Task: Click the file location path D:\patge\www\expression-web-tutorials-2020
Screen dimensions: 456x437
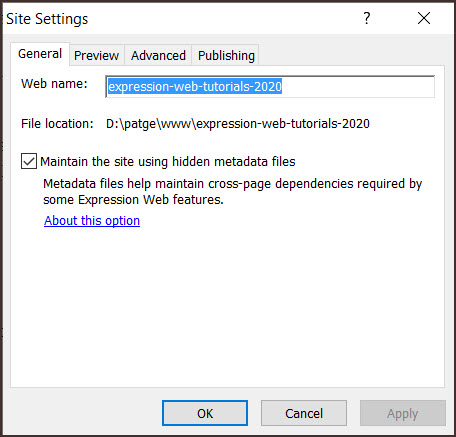Action: (x=238, y=124)
